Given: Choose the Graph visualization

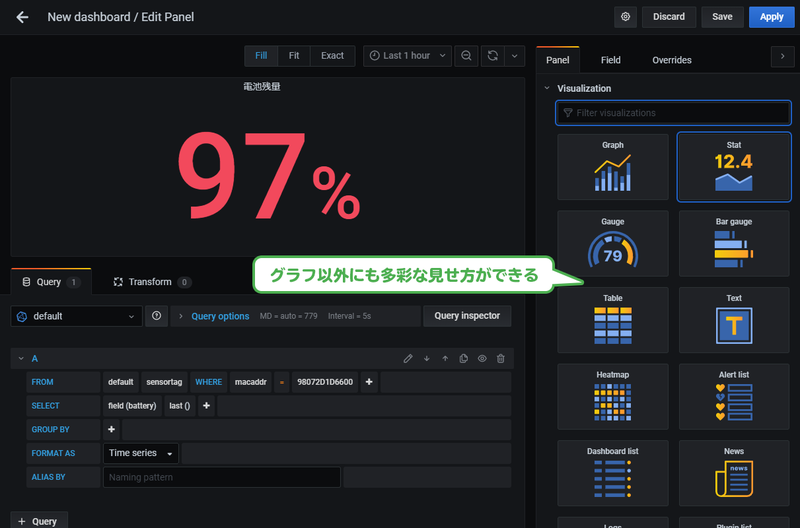Looking at the screenshot, I should 613,167.
